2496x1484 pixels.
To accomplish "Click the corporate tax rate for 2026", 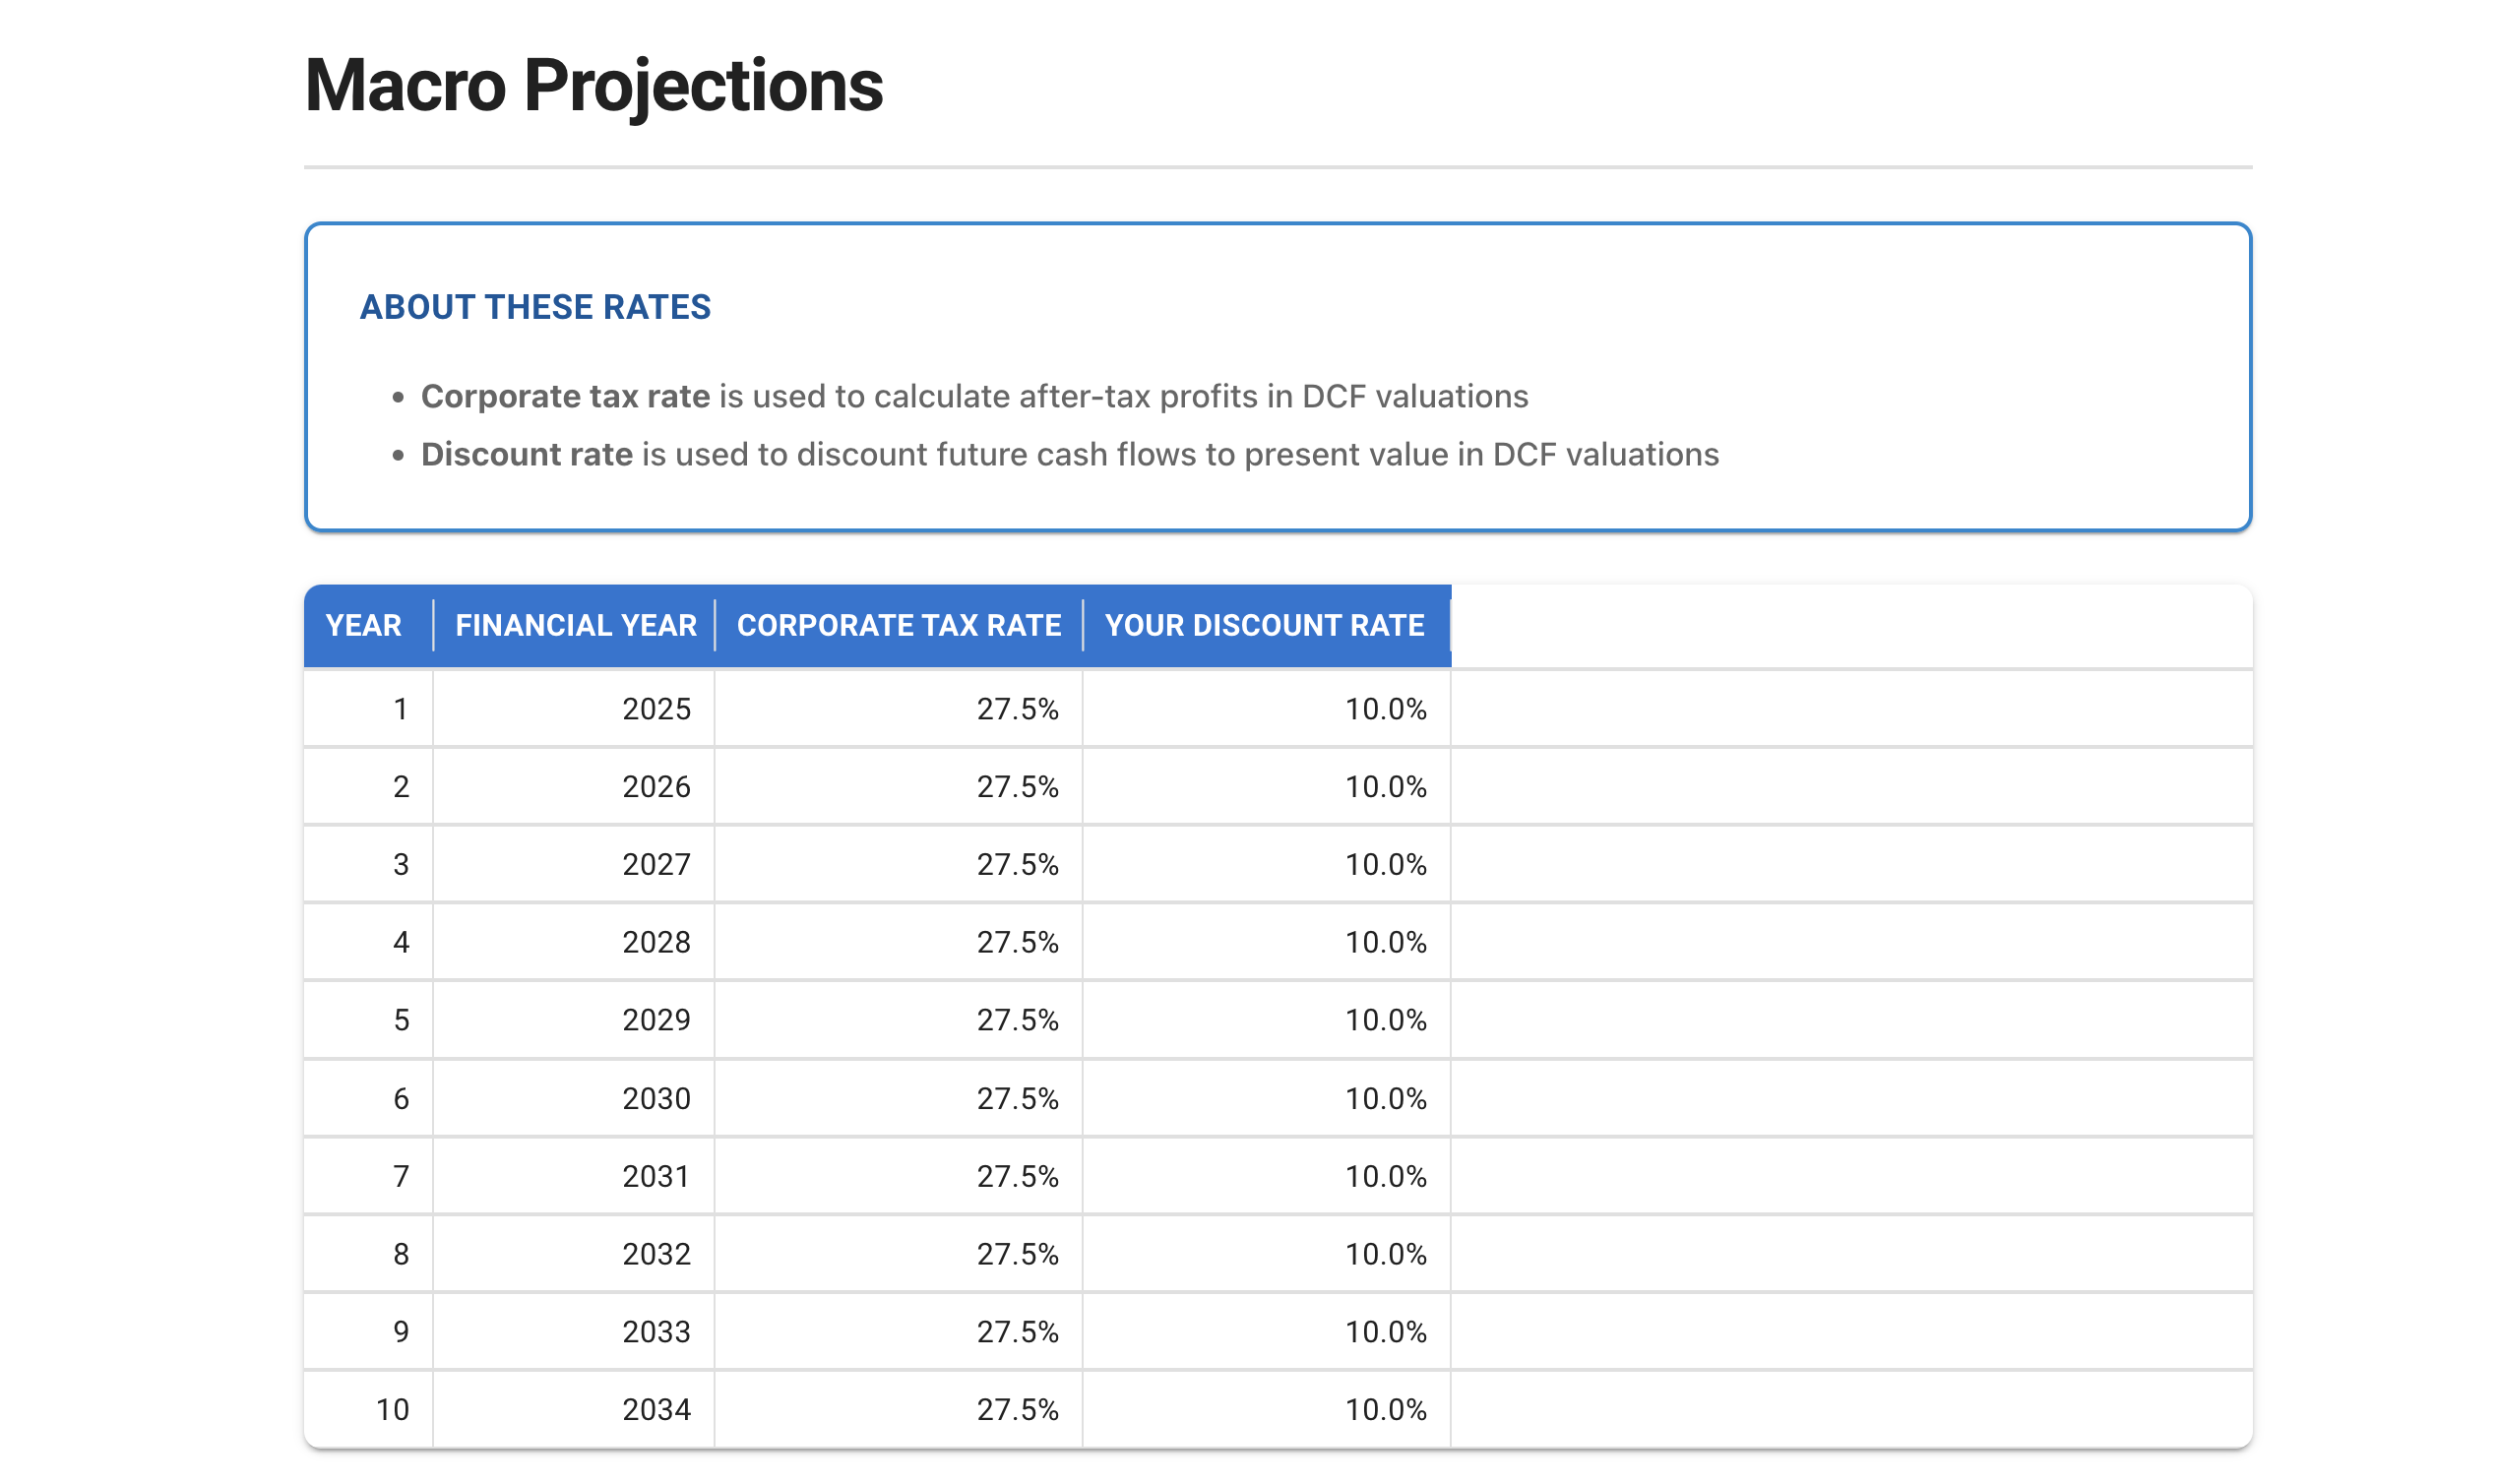I will tap(1017, 787).
